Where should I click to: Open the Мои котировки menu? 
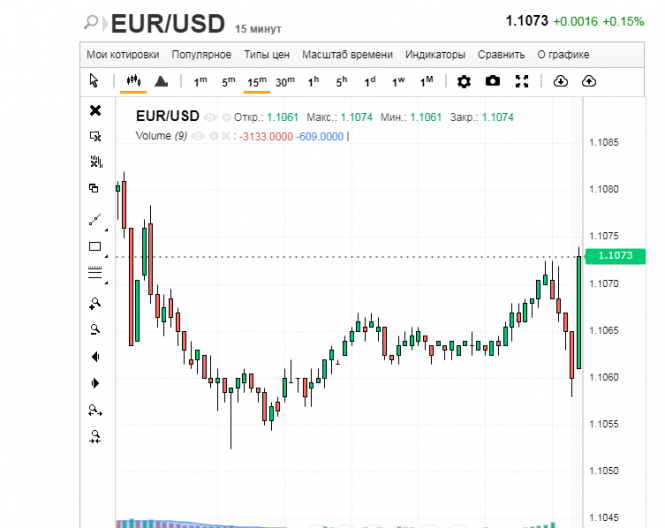coord(123,55)
